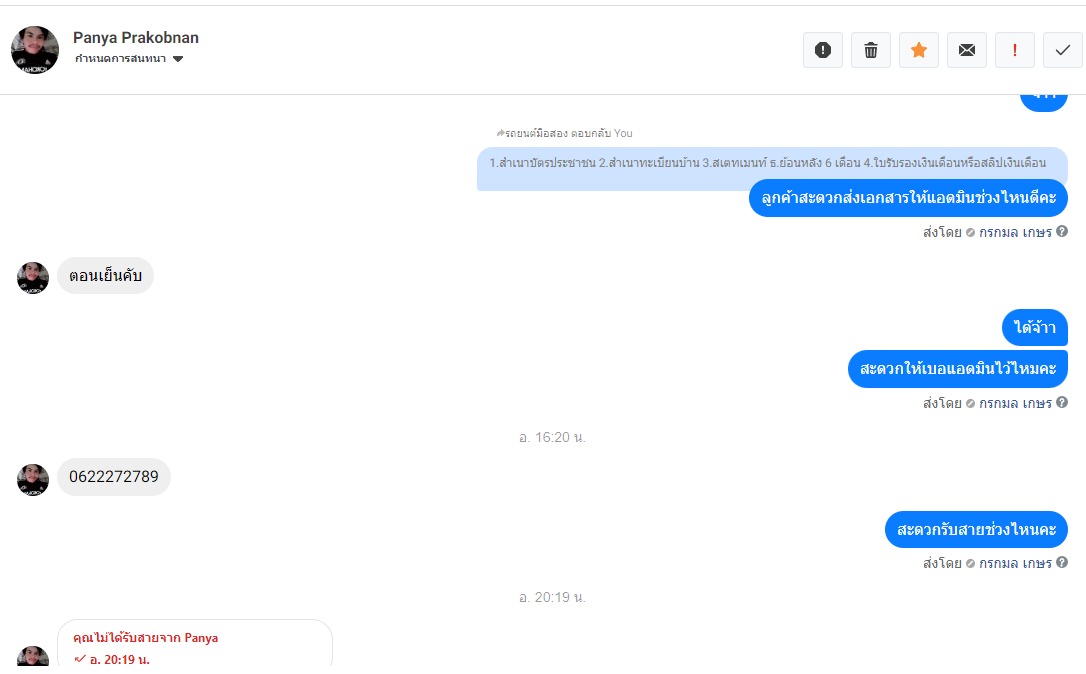Click the ตอนเย็นคับ message bubble
This screenshot has width=1086, height=674.
point(105,276)
